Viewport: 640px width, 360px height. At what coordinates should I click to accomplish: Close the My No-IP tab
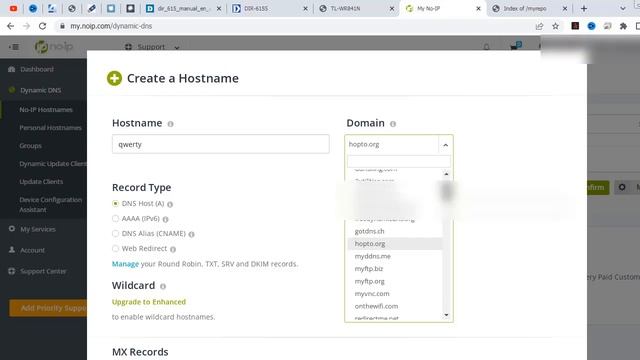point(478,9)
